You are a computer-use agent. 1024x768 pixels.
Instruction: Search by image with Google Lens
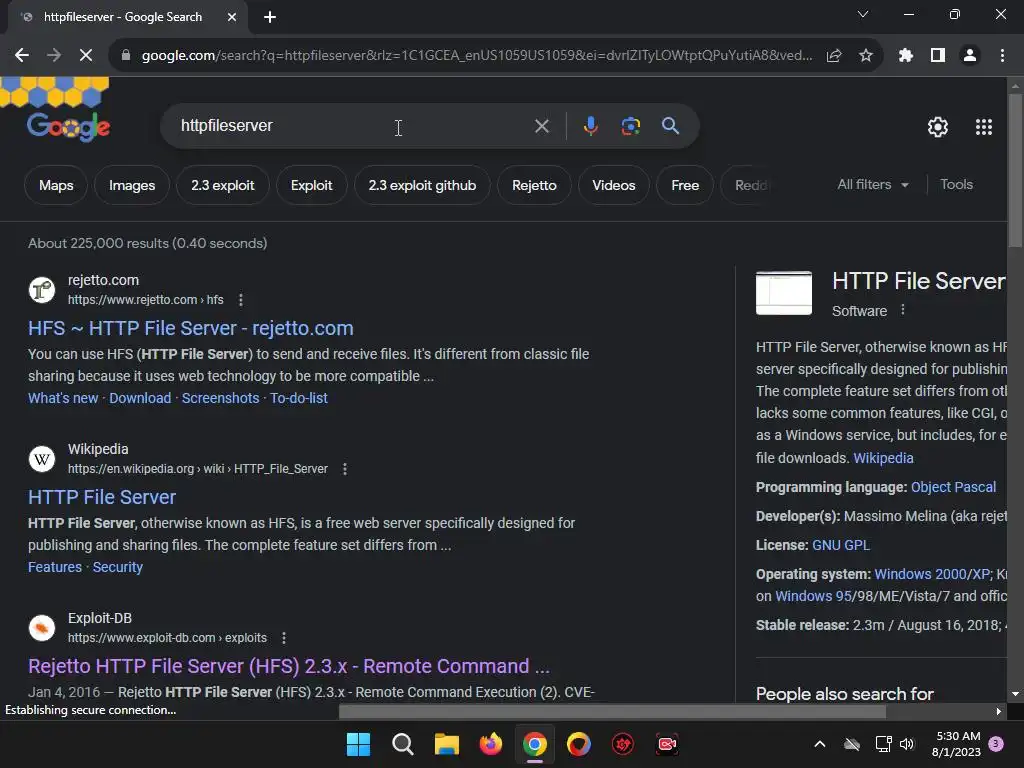click(x=630, y=126)
